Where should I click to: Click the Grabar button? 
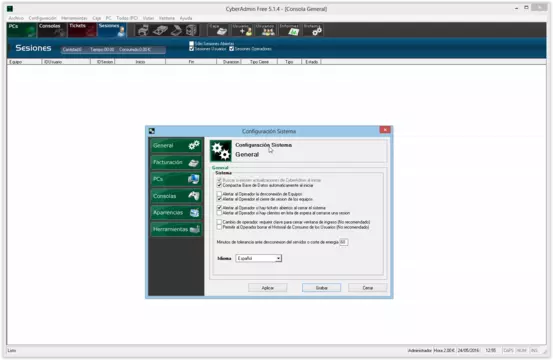click(x=321, y=288)
